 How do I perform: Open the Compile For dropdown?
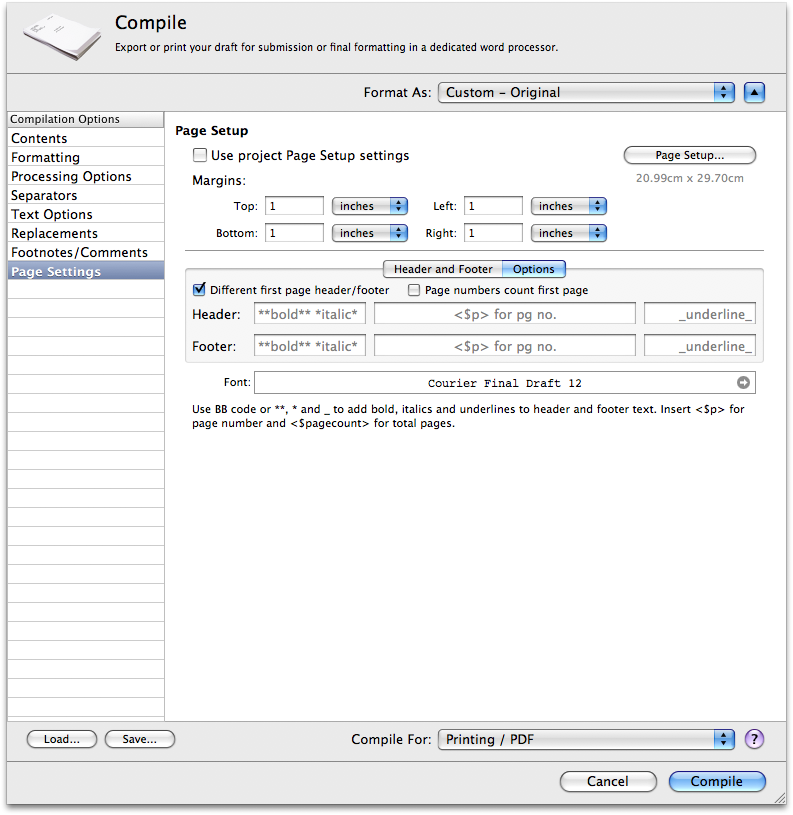[x=586, y=739]
